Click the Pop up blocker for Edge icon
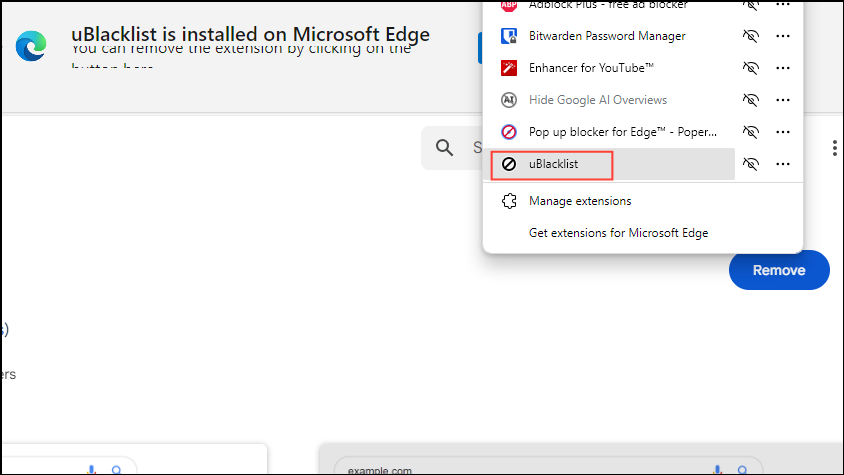The image size is (844, 475). click(509, 132)
